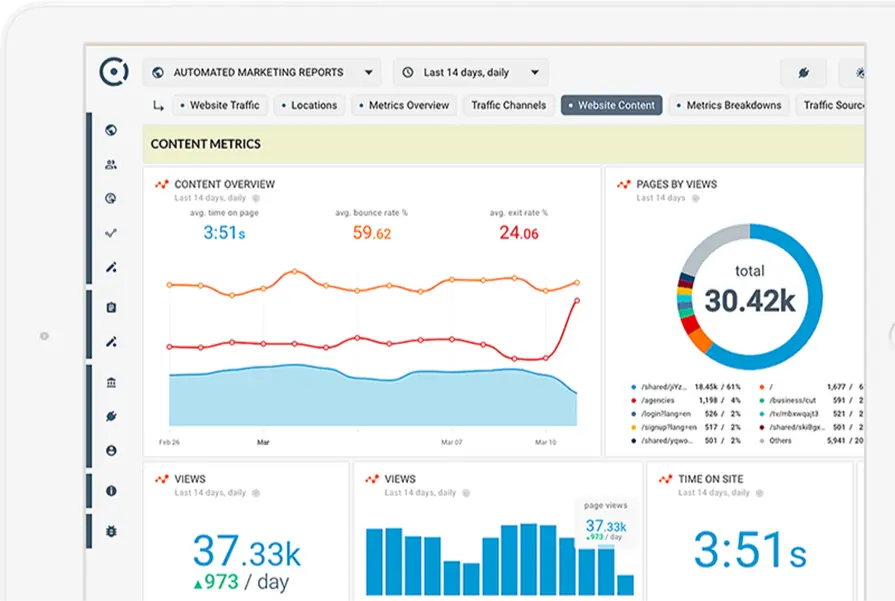Click the large 3:51s TIME ON SITE value
The image size is (895, 601).
(750, 550)
